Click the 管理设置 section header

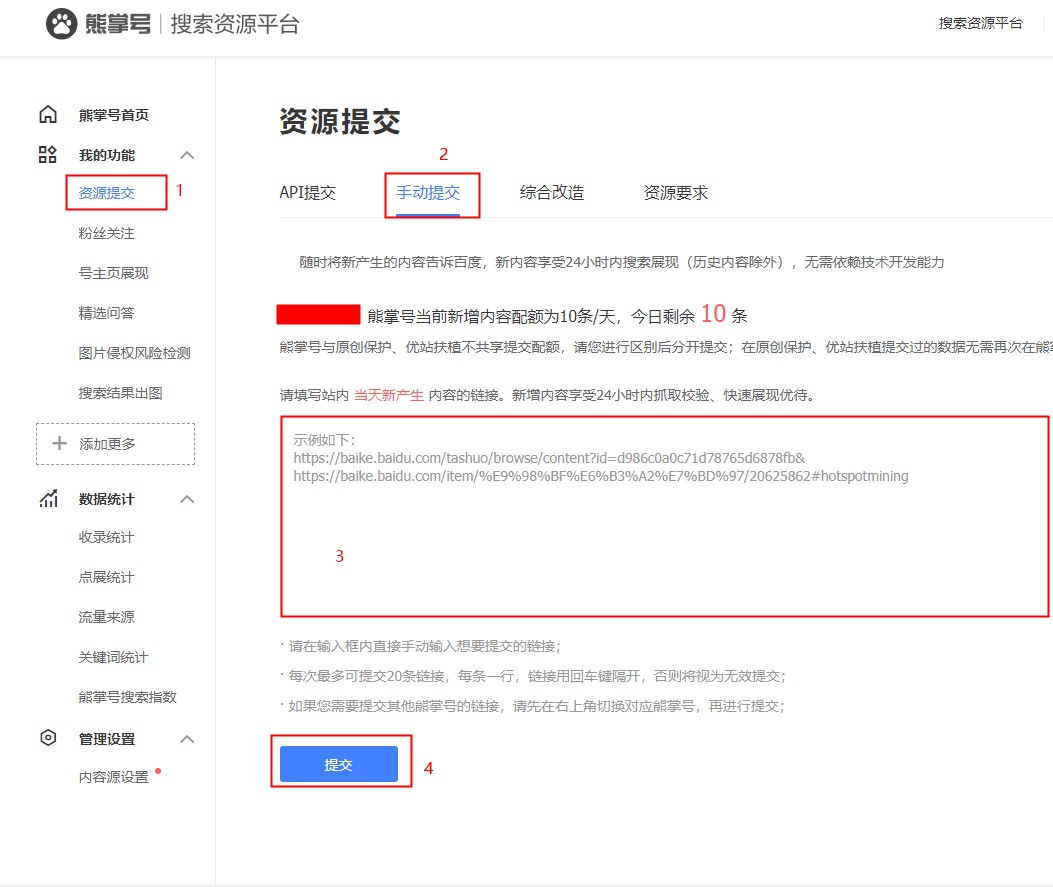[107, 739]
